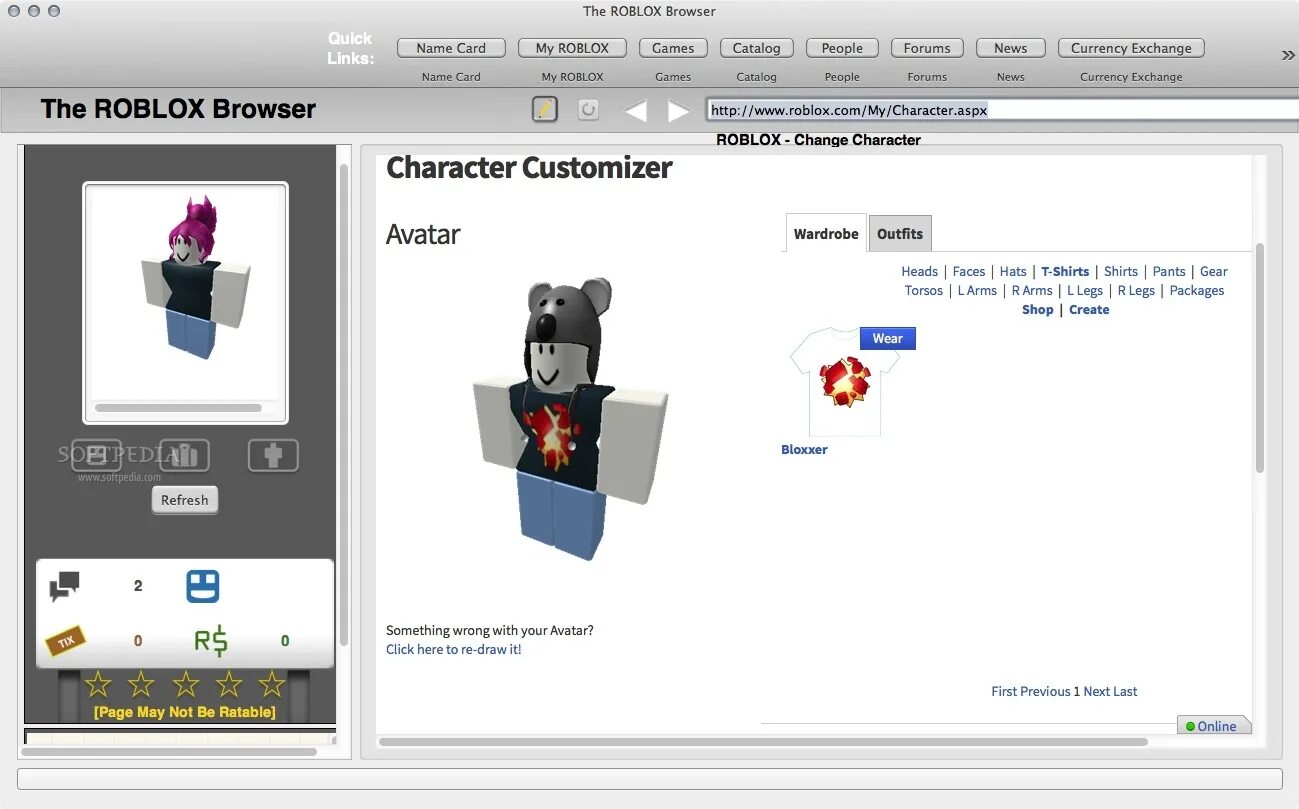Open the Catalog quick link
The width and height of the screenshot is (1299, 809).
pos(757,48)
